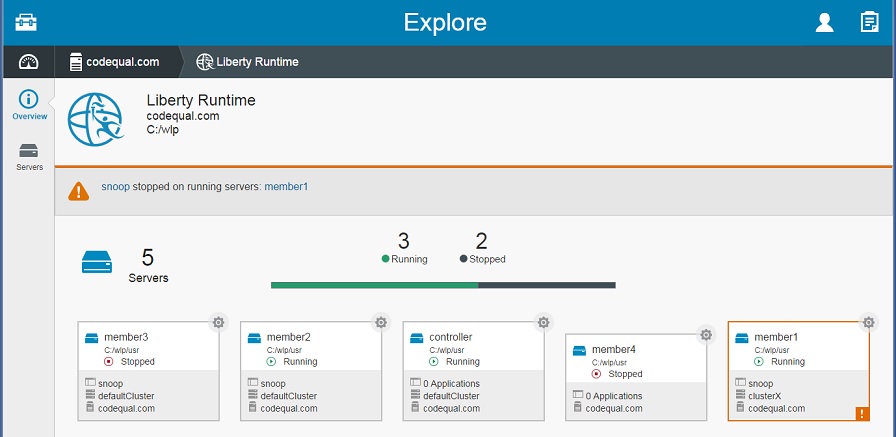Open the clipboard notes icon in header
This screenshot has height=437, width=896.
[869, 22]
